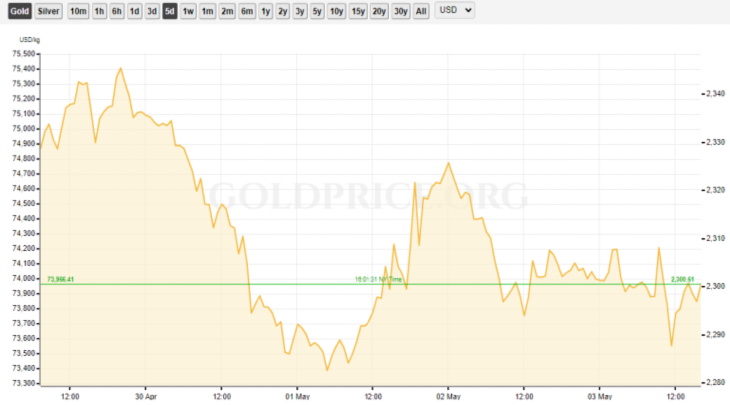This screenshot has height=405, width=730.
Task: Select the 15y range button
Action: click(x=358, y=11)
